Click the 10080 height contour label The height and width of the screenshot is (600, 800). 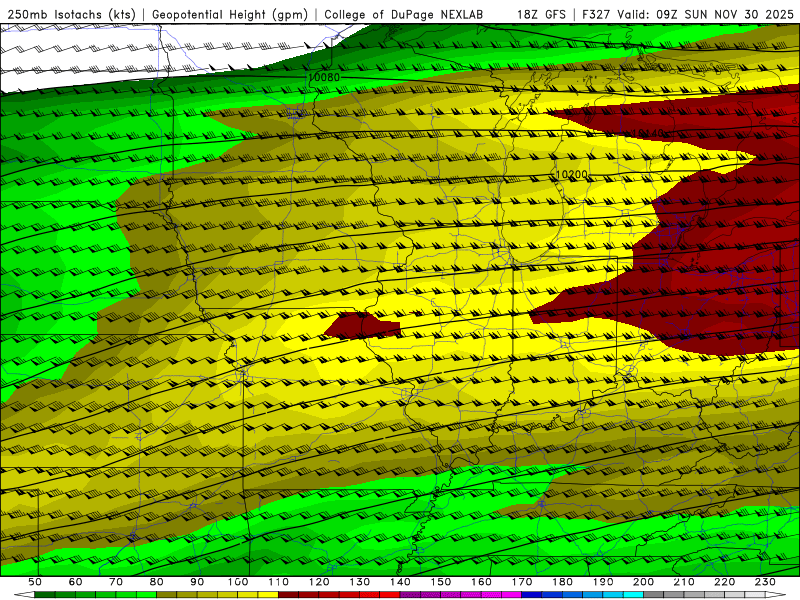coord(324,78)
